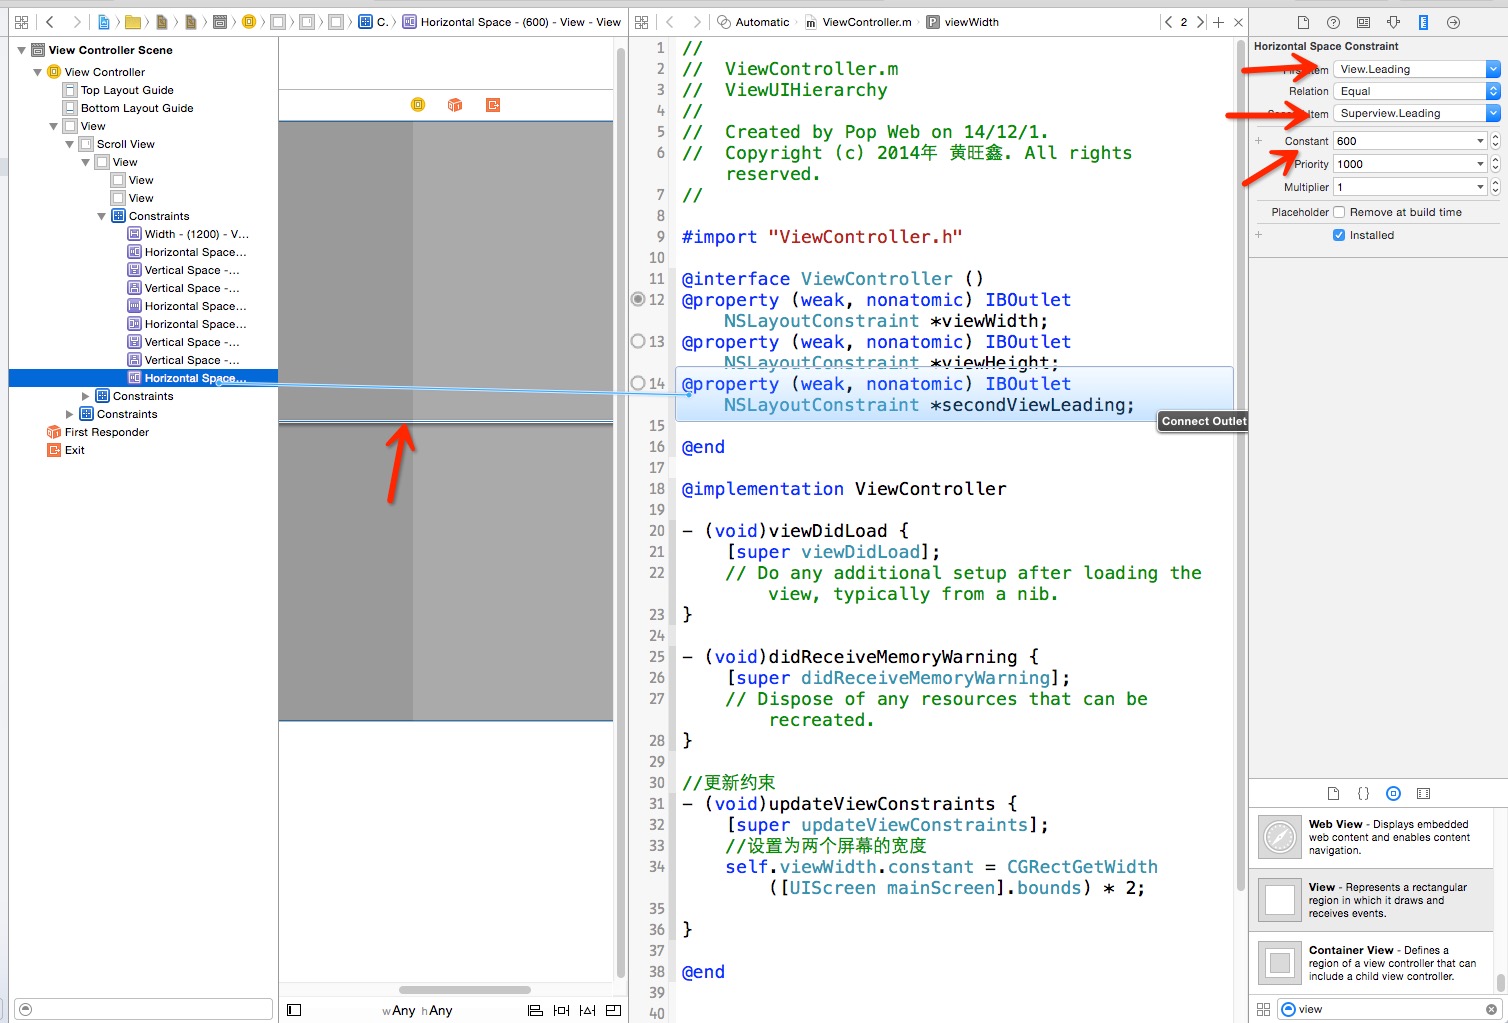Image resolution: width=1508 pixels, height=1023 pixels.
Task: Click the outline filter search field
Action: click(x=143, y=1009)
